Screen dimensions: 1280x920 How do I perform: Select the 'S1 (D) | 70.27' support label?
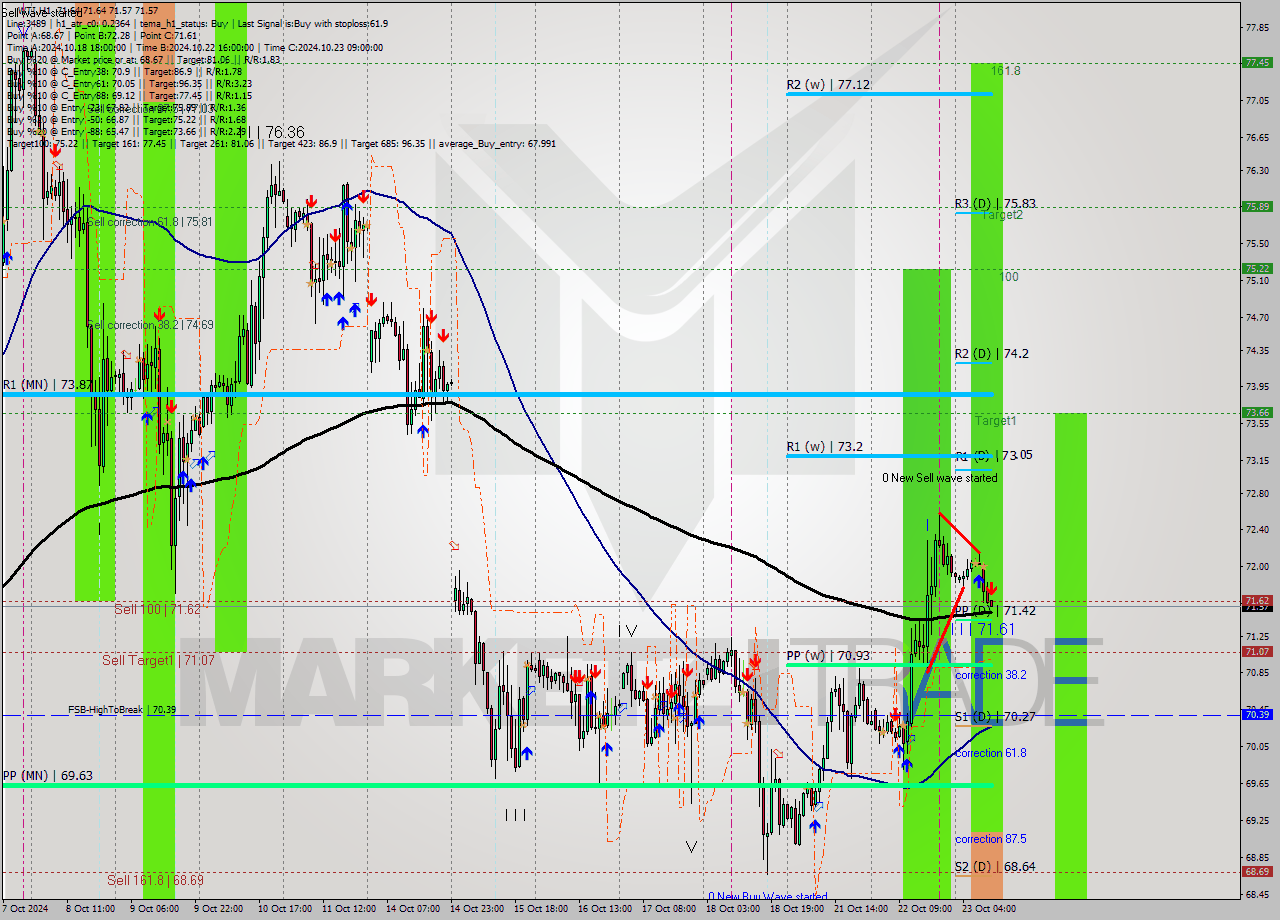(x=994, y=716)
